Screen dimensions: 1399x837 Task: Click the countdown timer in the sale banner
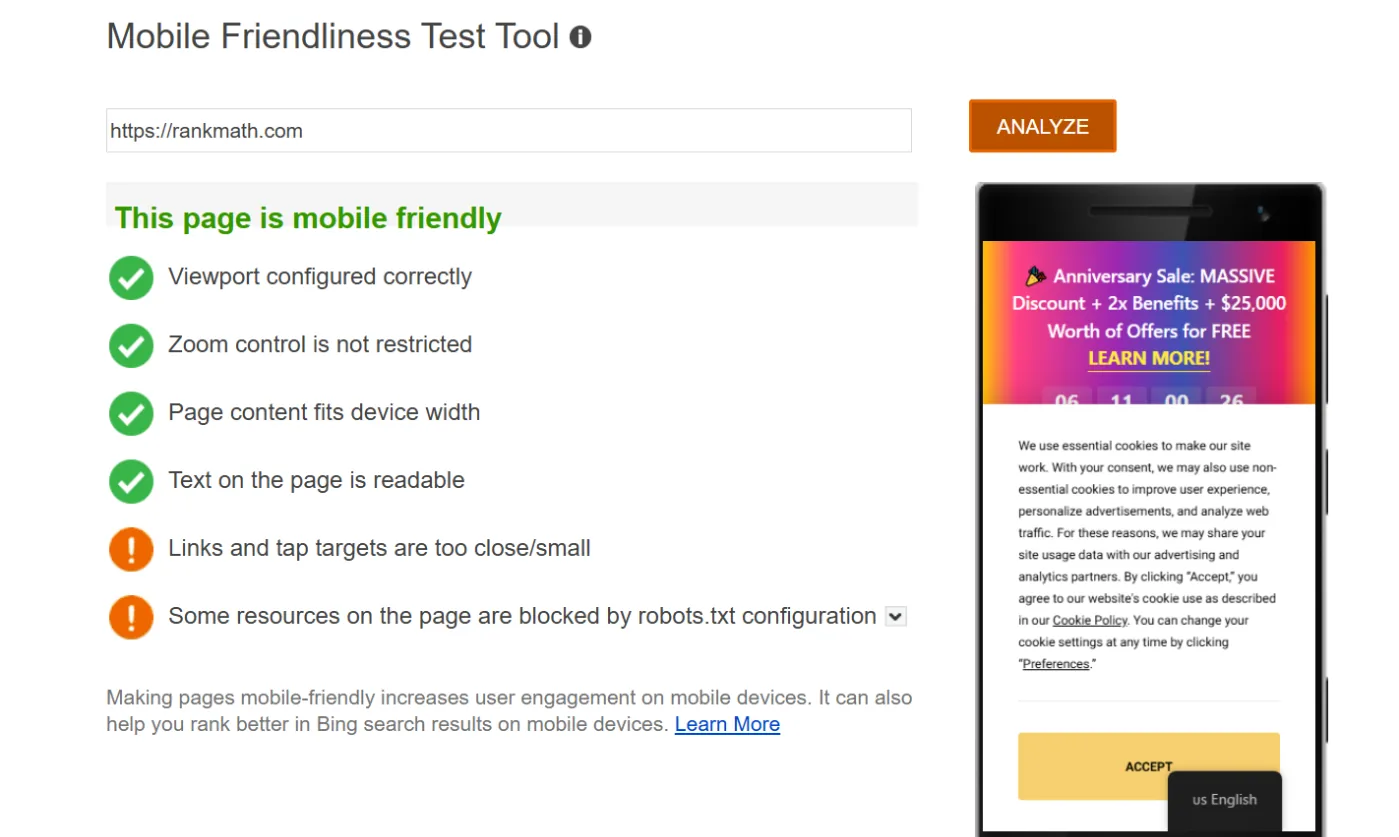(1148, 398)
